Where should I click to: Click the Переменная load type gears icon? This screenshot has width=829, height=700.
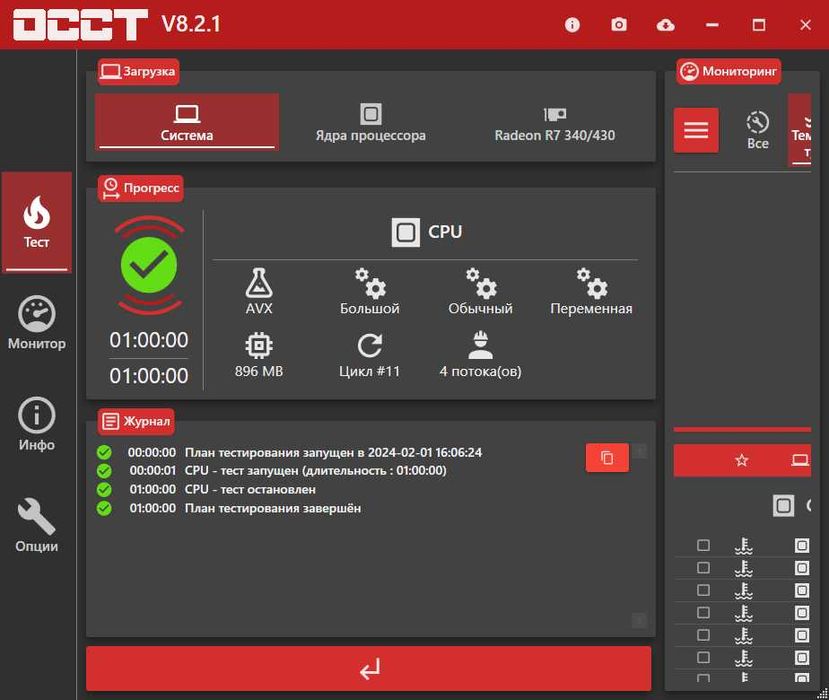(592, 283)
